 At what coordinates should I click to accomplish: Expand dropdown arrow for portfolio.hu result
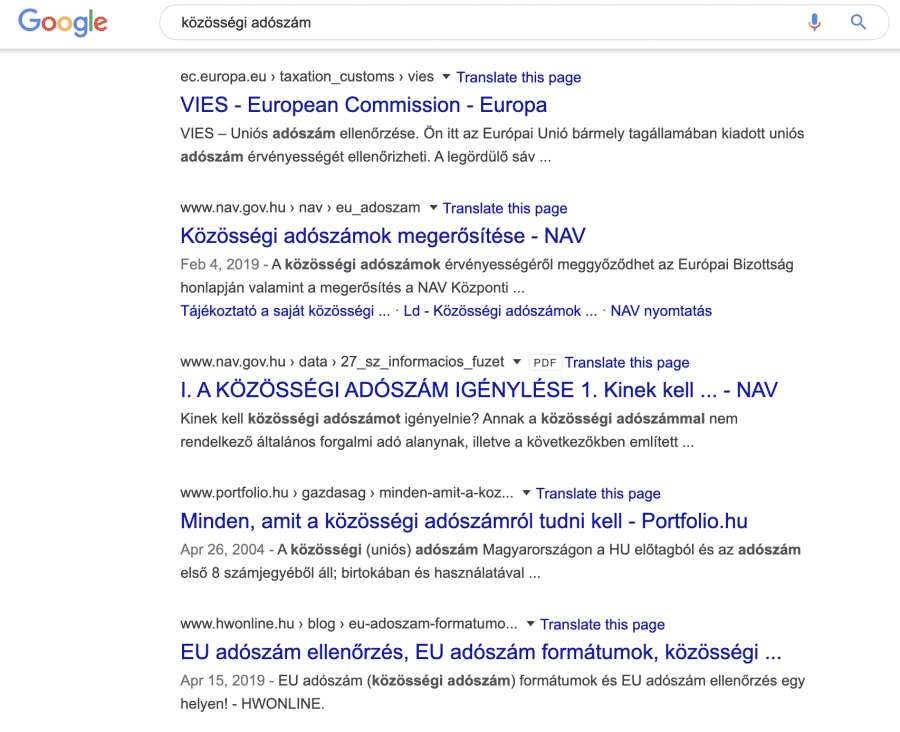tap(526, 493)
